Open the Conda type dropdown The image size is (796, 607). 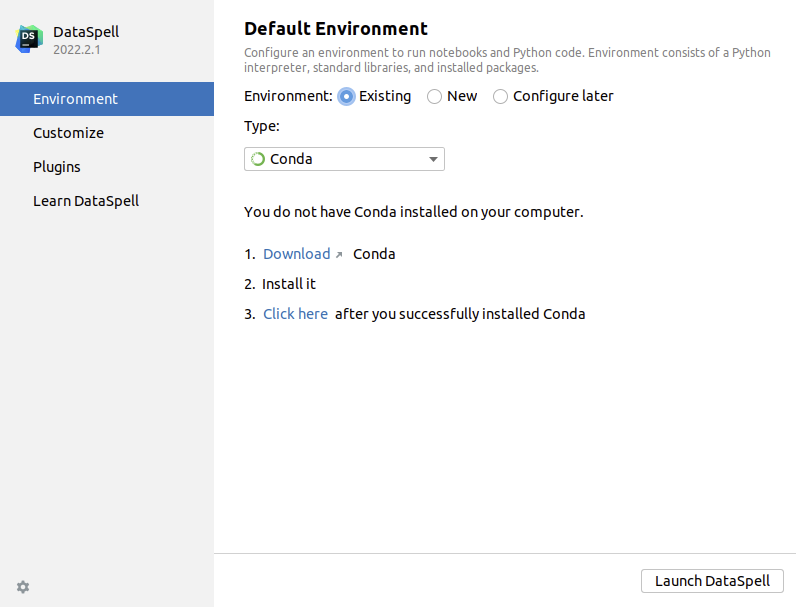click(343, 159)
